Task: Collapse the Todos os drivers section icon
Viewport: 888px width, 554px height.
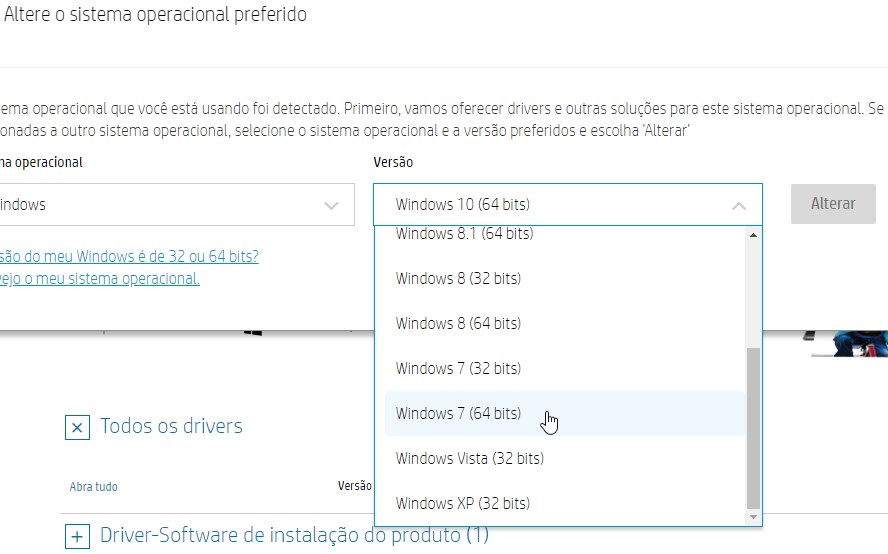Action: (x=77, y=428)
